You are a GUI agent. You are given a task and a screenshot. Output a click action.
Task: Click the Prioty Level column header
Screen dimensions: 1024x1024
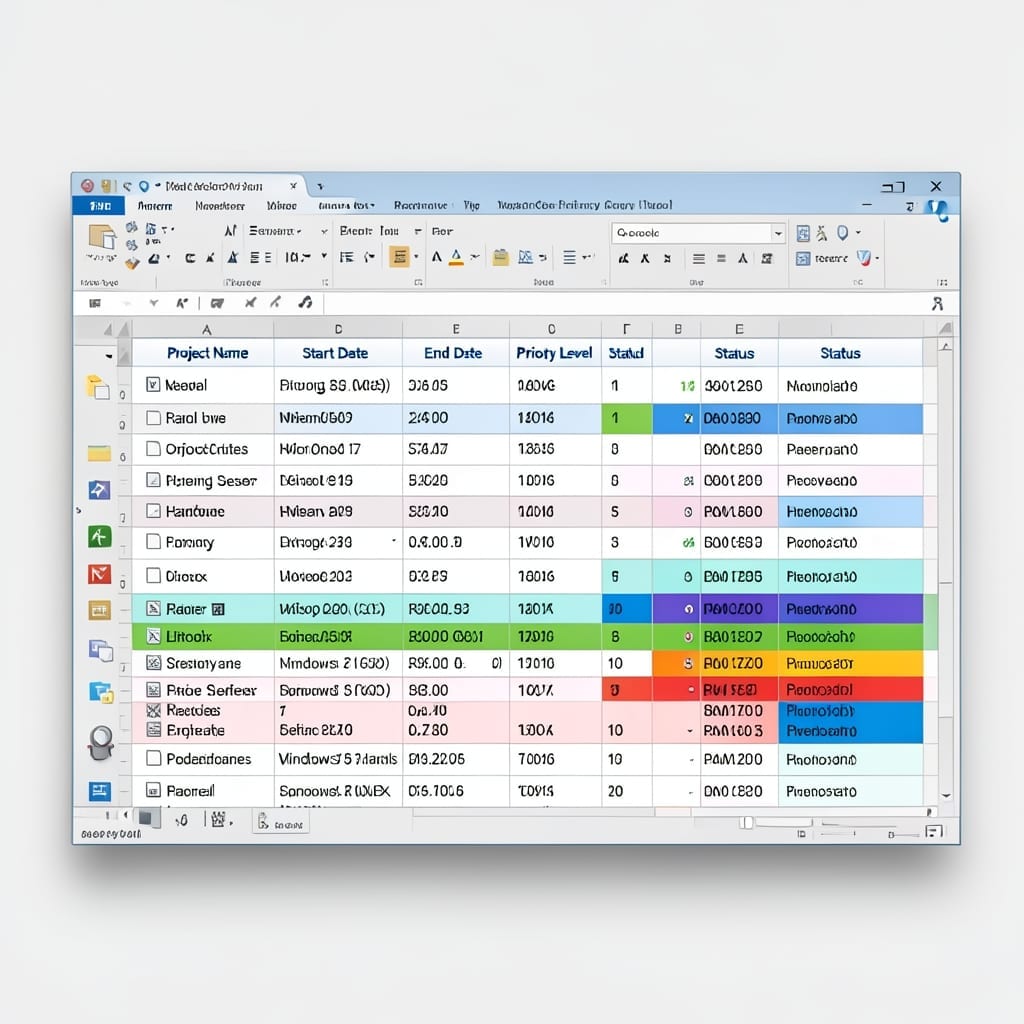[554, 353]
